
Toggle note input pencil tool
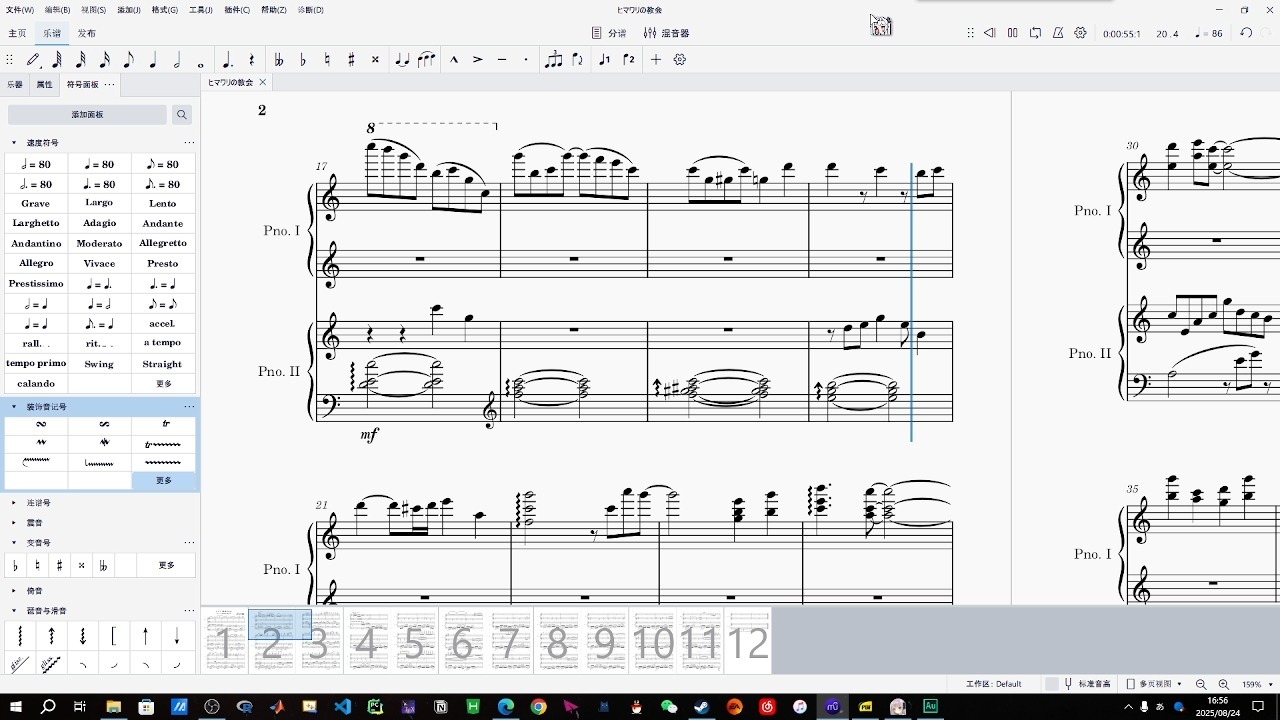[33, 60]
